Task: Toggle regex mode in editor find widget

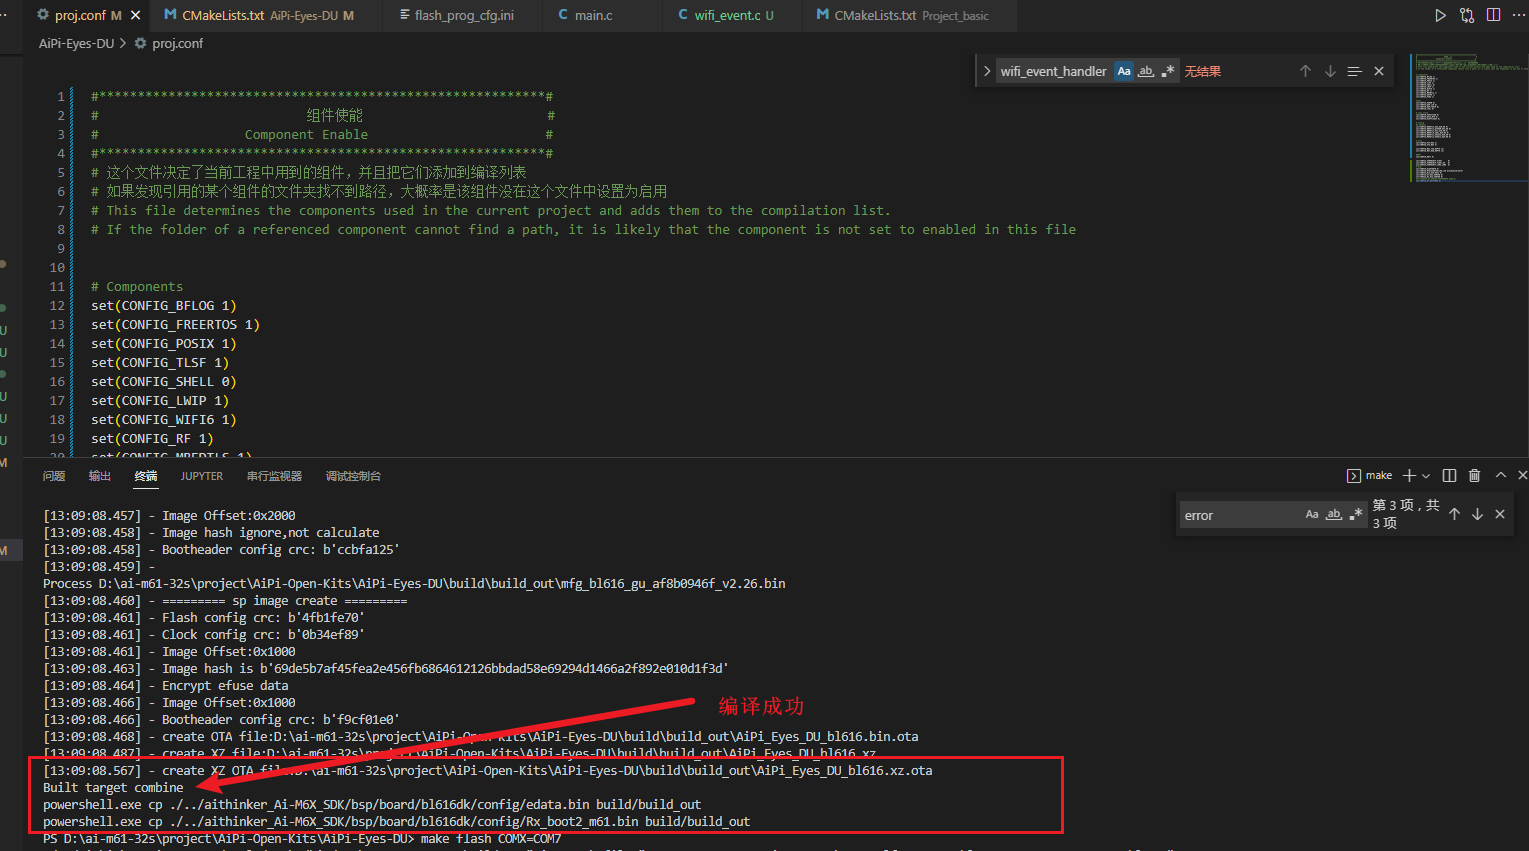Action: point(1167,71)
